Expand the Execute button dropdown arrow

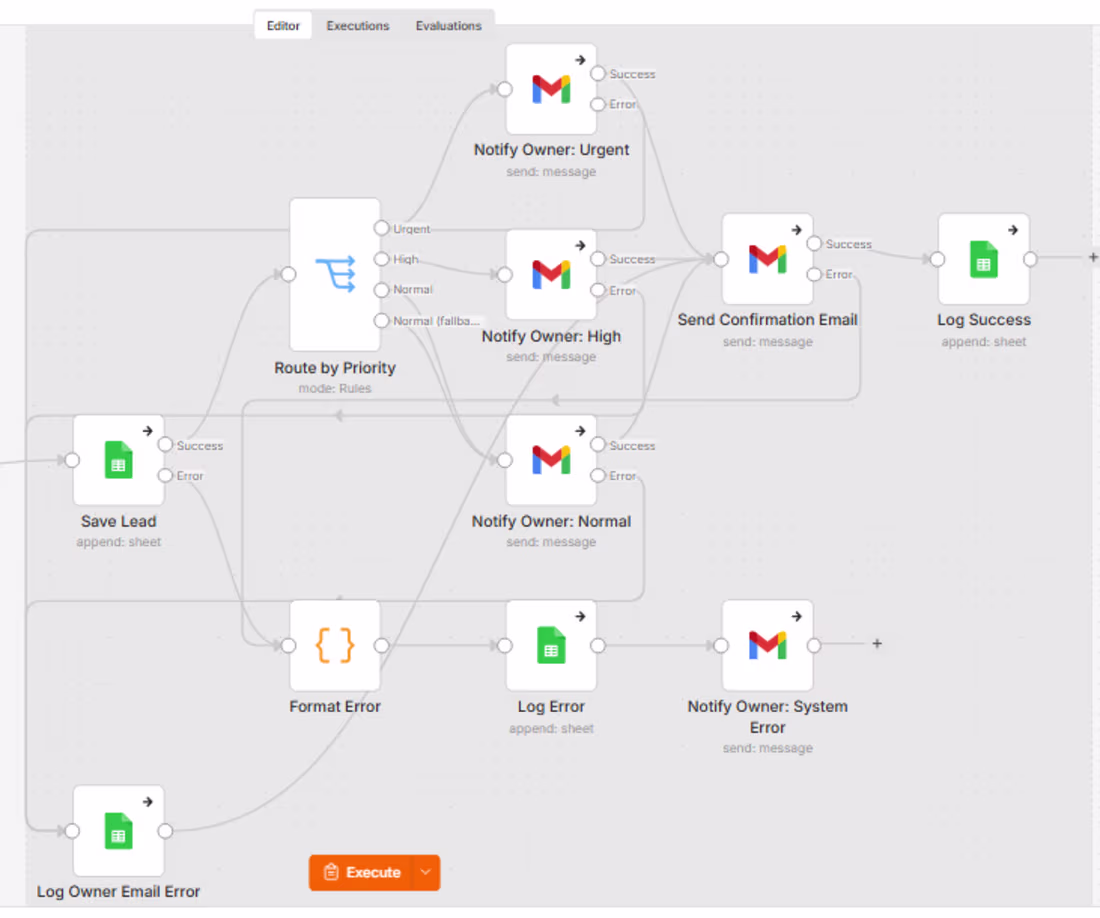[426, 872]
